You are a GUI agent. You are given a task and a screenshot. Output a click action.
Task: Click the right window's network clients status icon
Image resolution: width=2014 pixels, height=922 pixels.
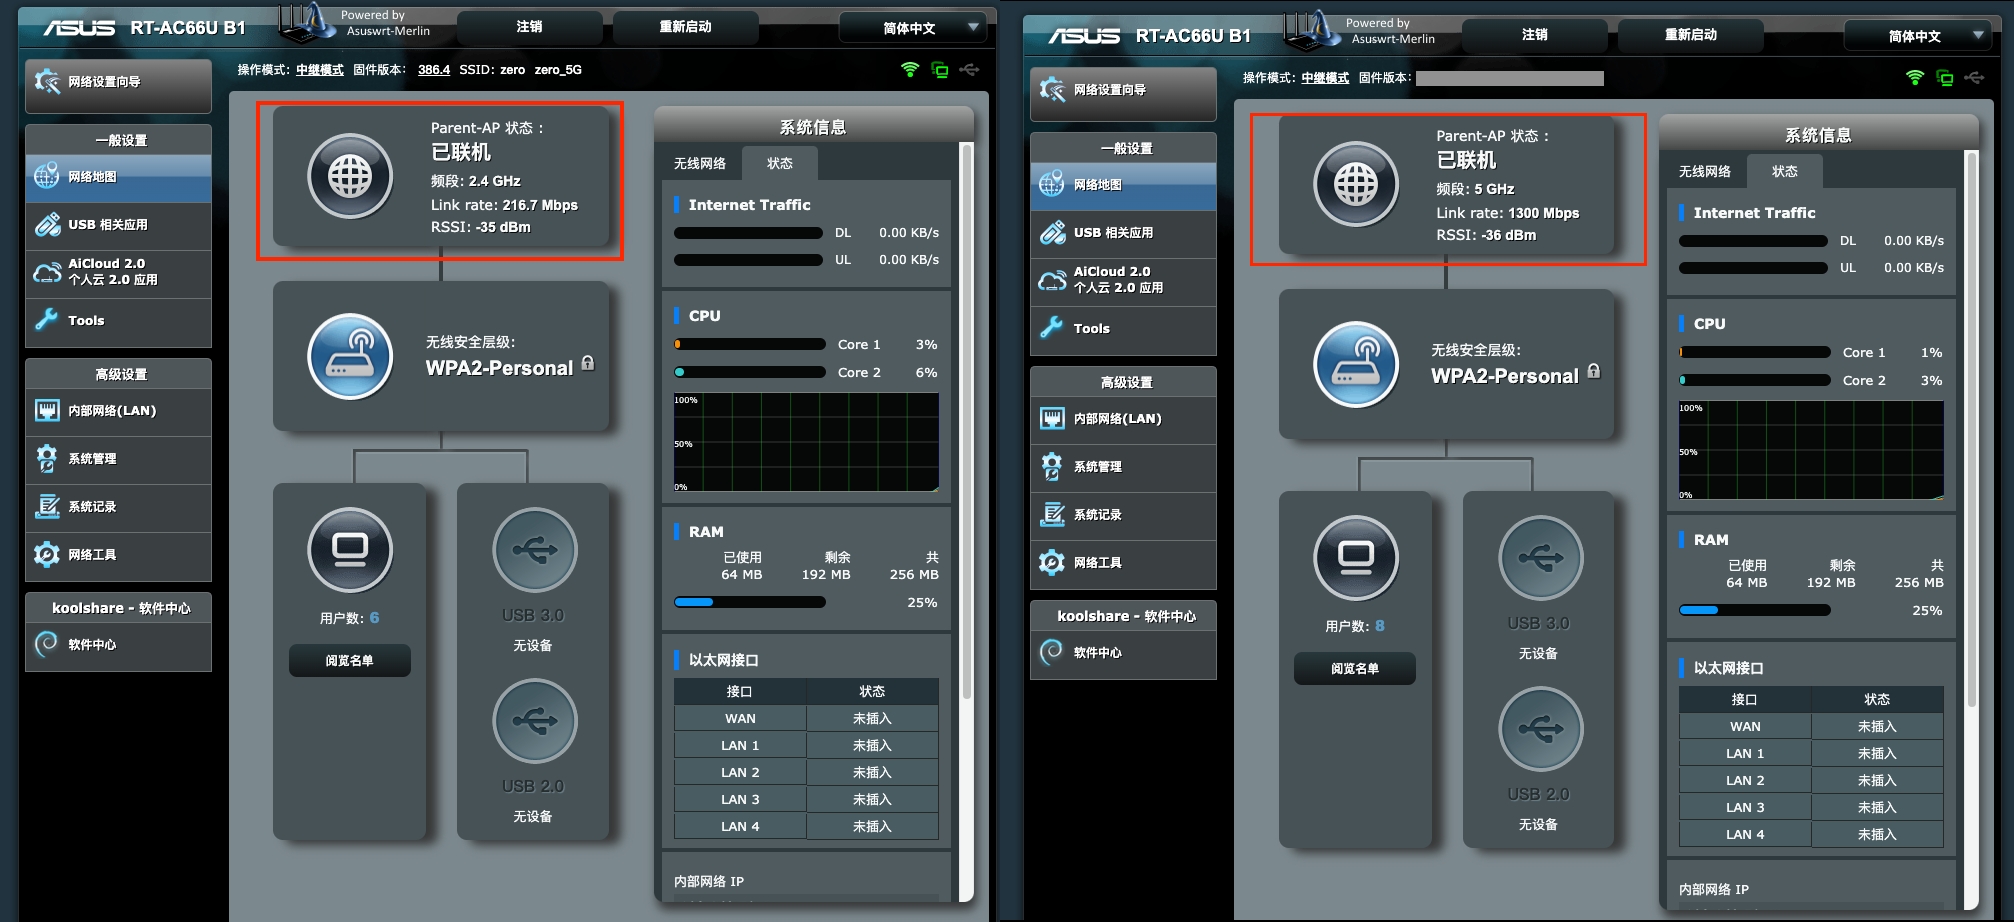tap(1945, 78)
